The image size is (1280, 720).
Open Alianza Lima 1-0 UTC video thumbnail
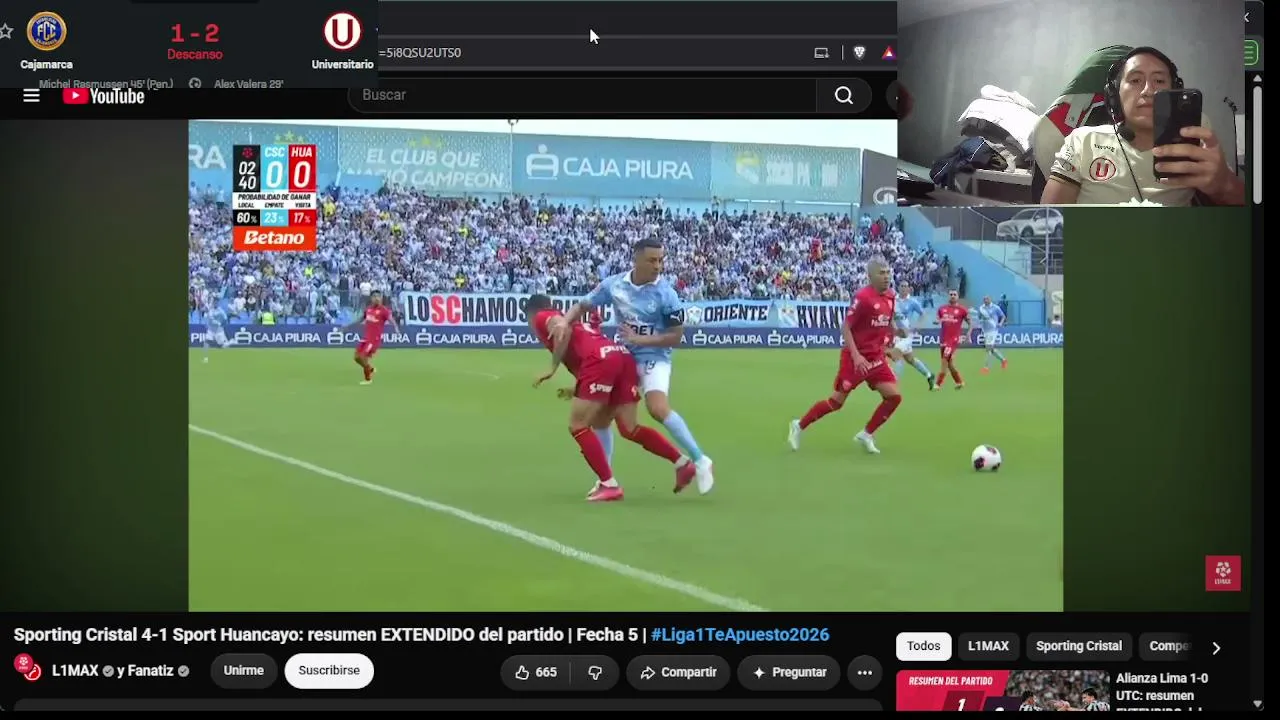tap(1002, 691)
